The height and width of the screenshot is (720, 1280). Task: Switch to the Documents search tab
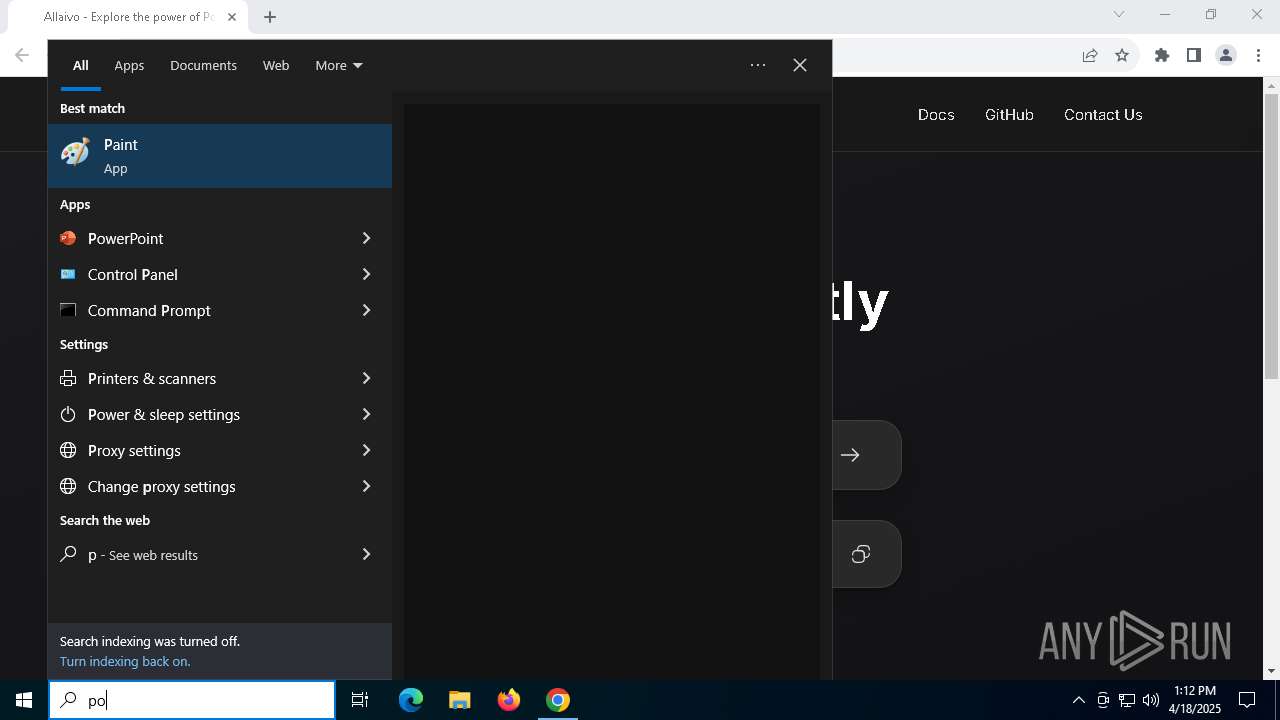click(203, 65)
